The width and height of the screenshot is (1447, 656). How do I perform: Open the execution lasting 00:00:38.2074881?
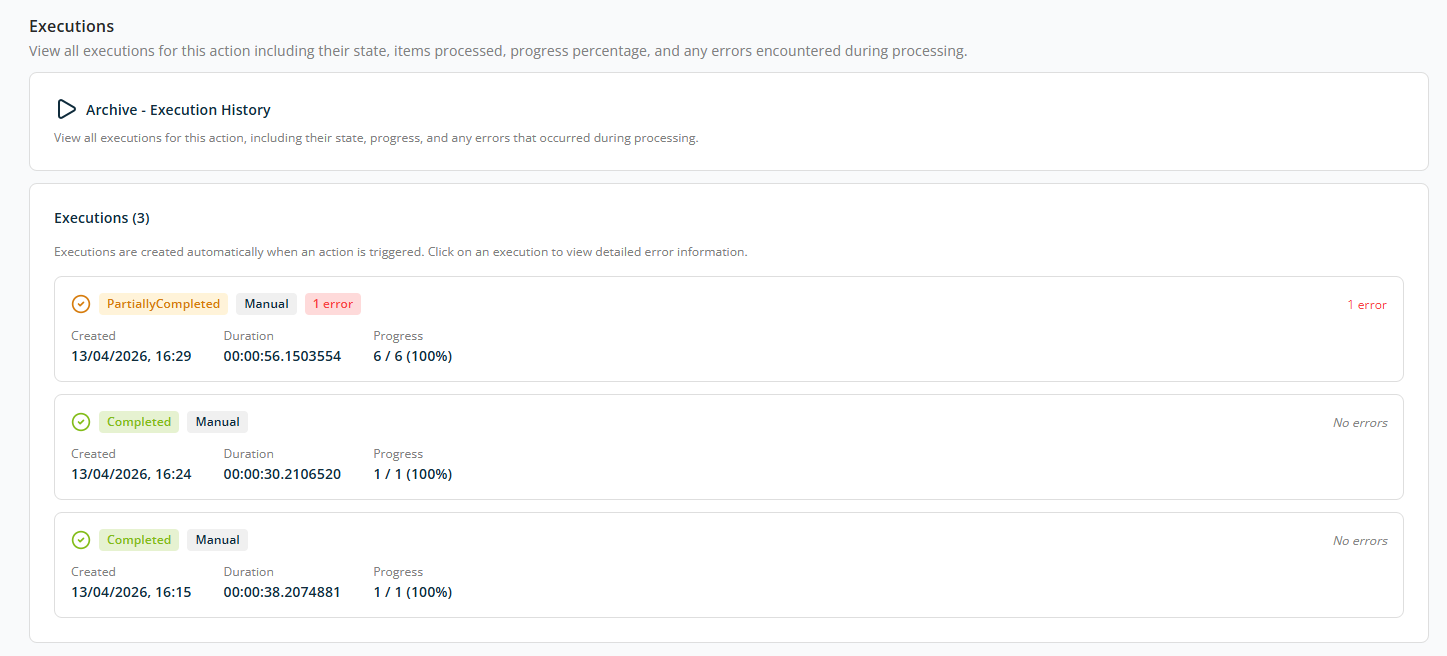[729, 565]
